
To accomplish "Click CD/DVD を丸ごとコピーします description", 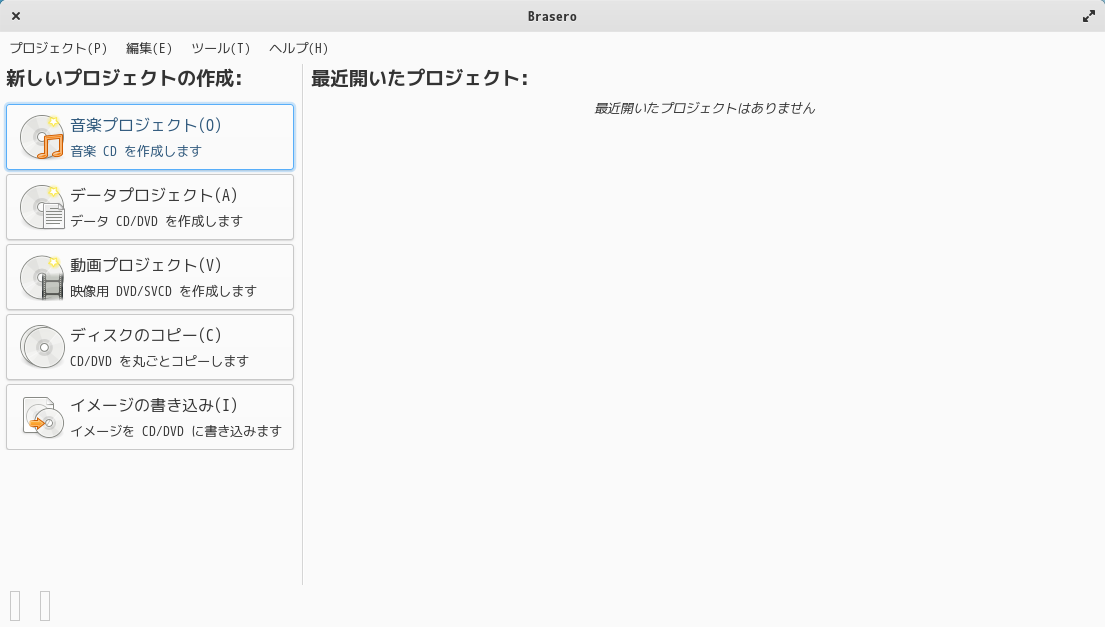I will point(159,361).
